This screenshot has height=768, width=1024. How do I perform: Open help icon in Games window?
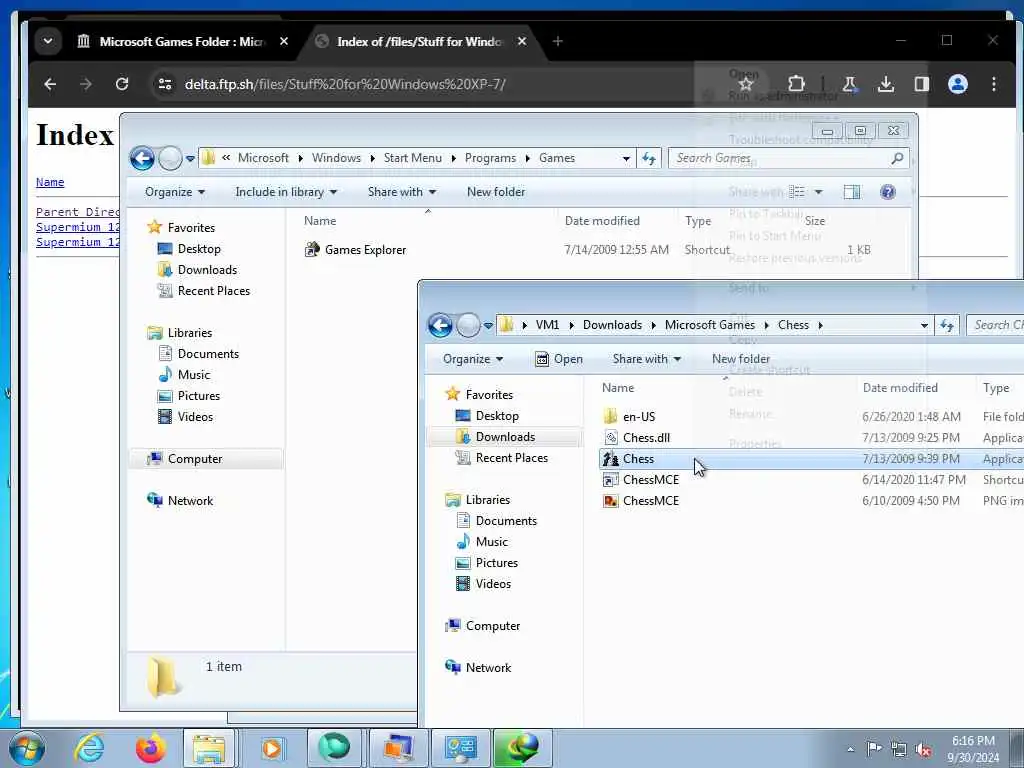click(x=888, y=192)
